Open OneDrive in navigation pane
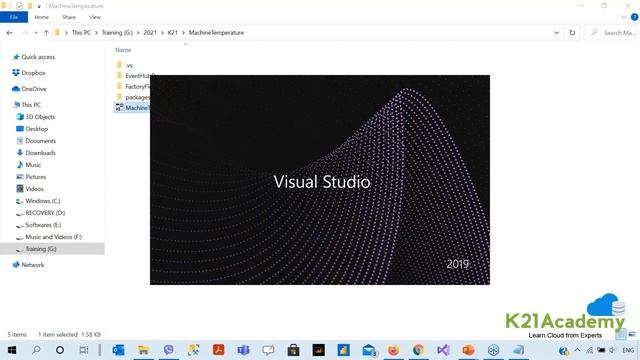 (x=29, y=89)
